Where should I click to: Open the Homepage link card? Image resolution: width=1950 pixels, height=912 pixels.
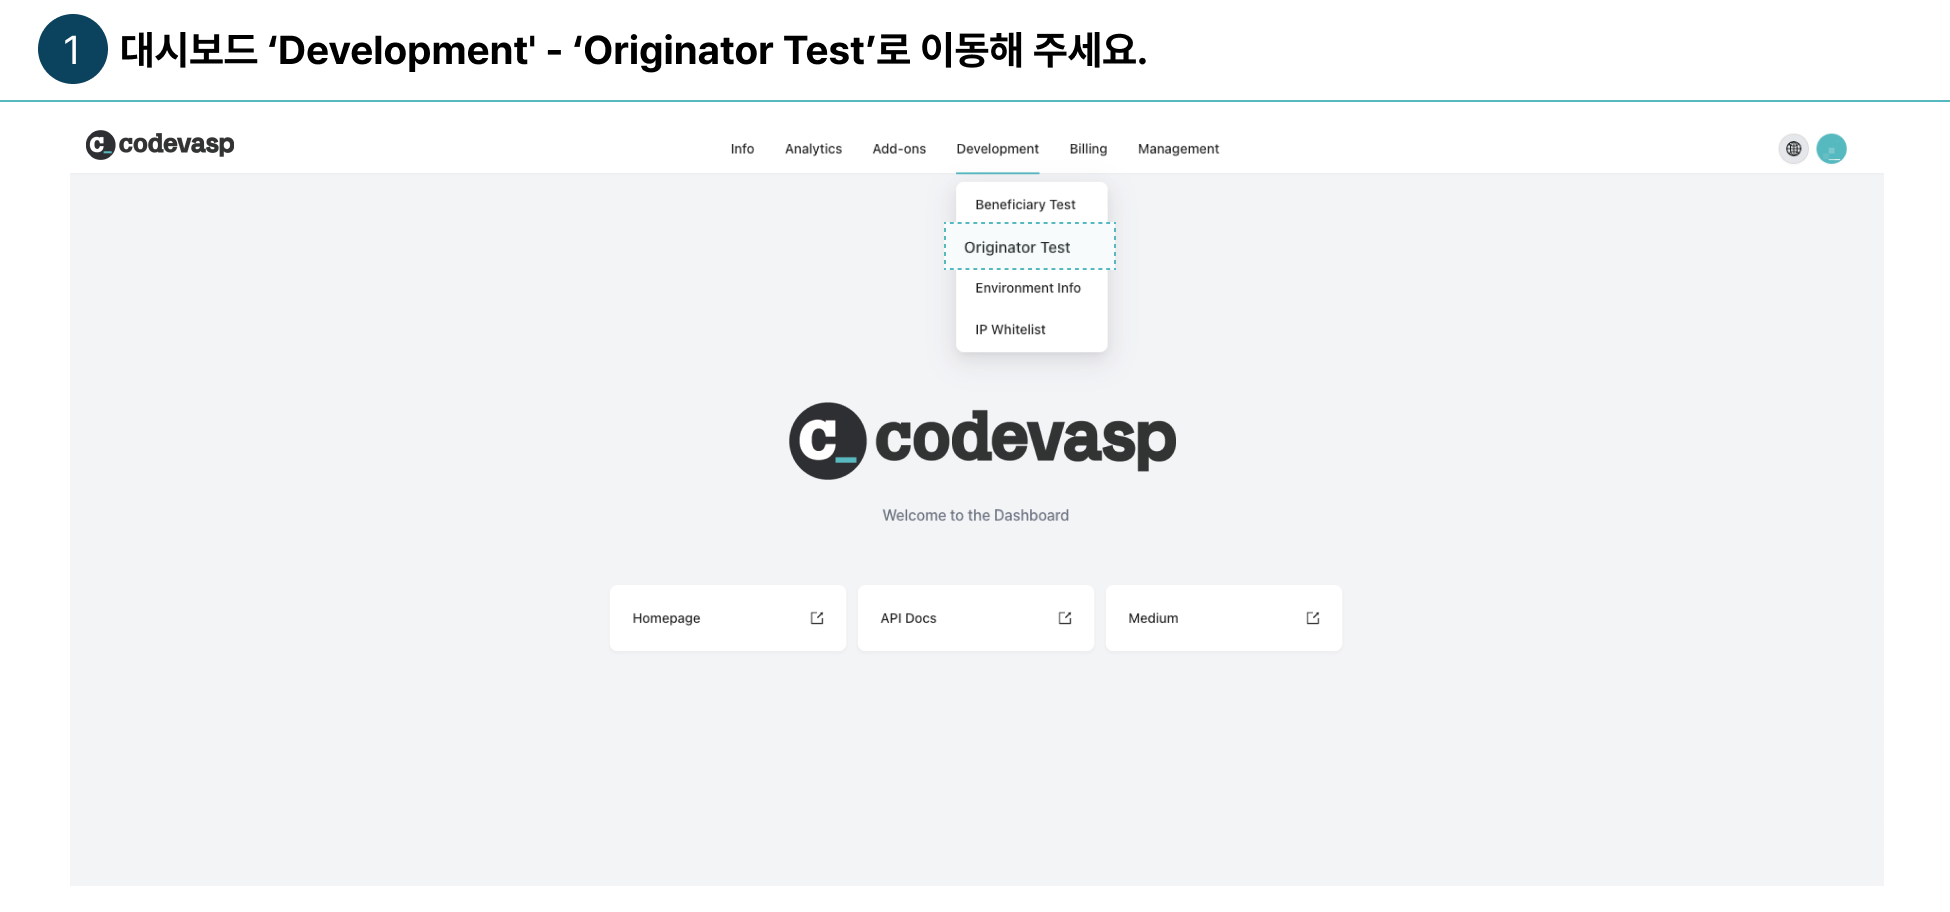pyautogui.click(x=728, y=618)
